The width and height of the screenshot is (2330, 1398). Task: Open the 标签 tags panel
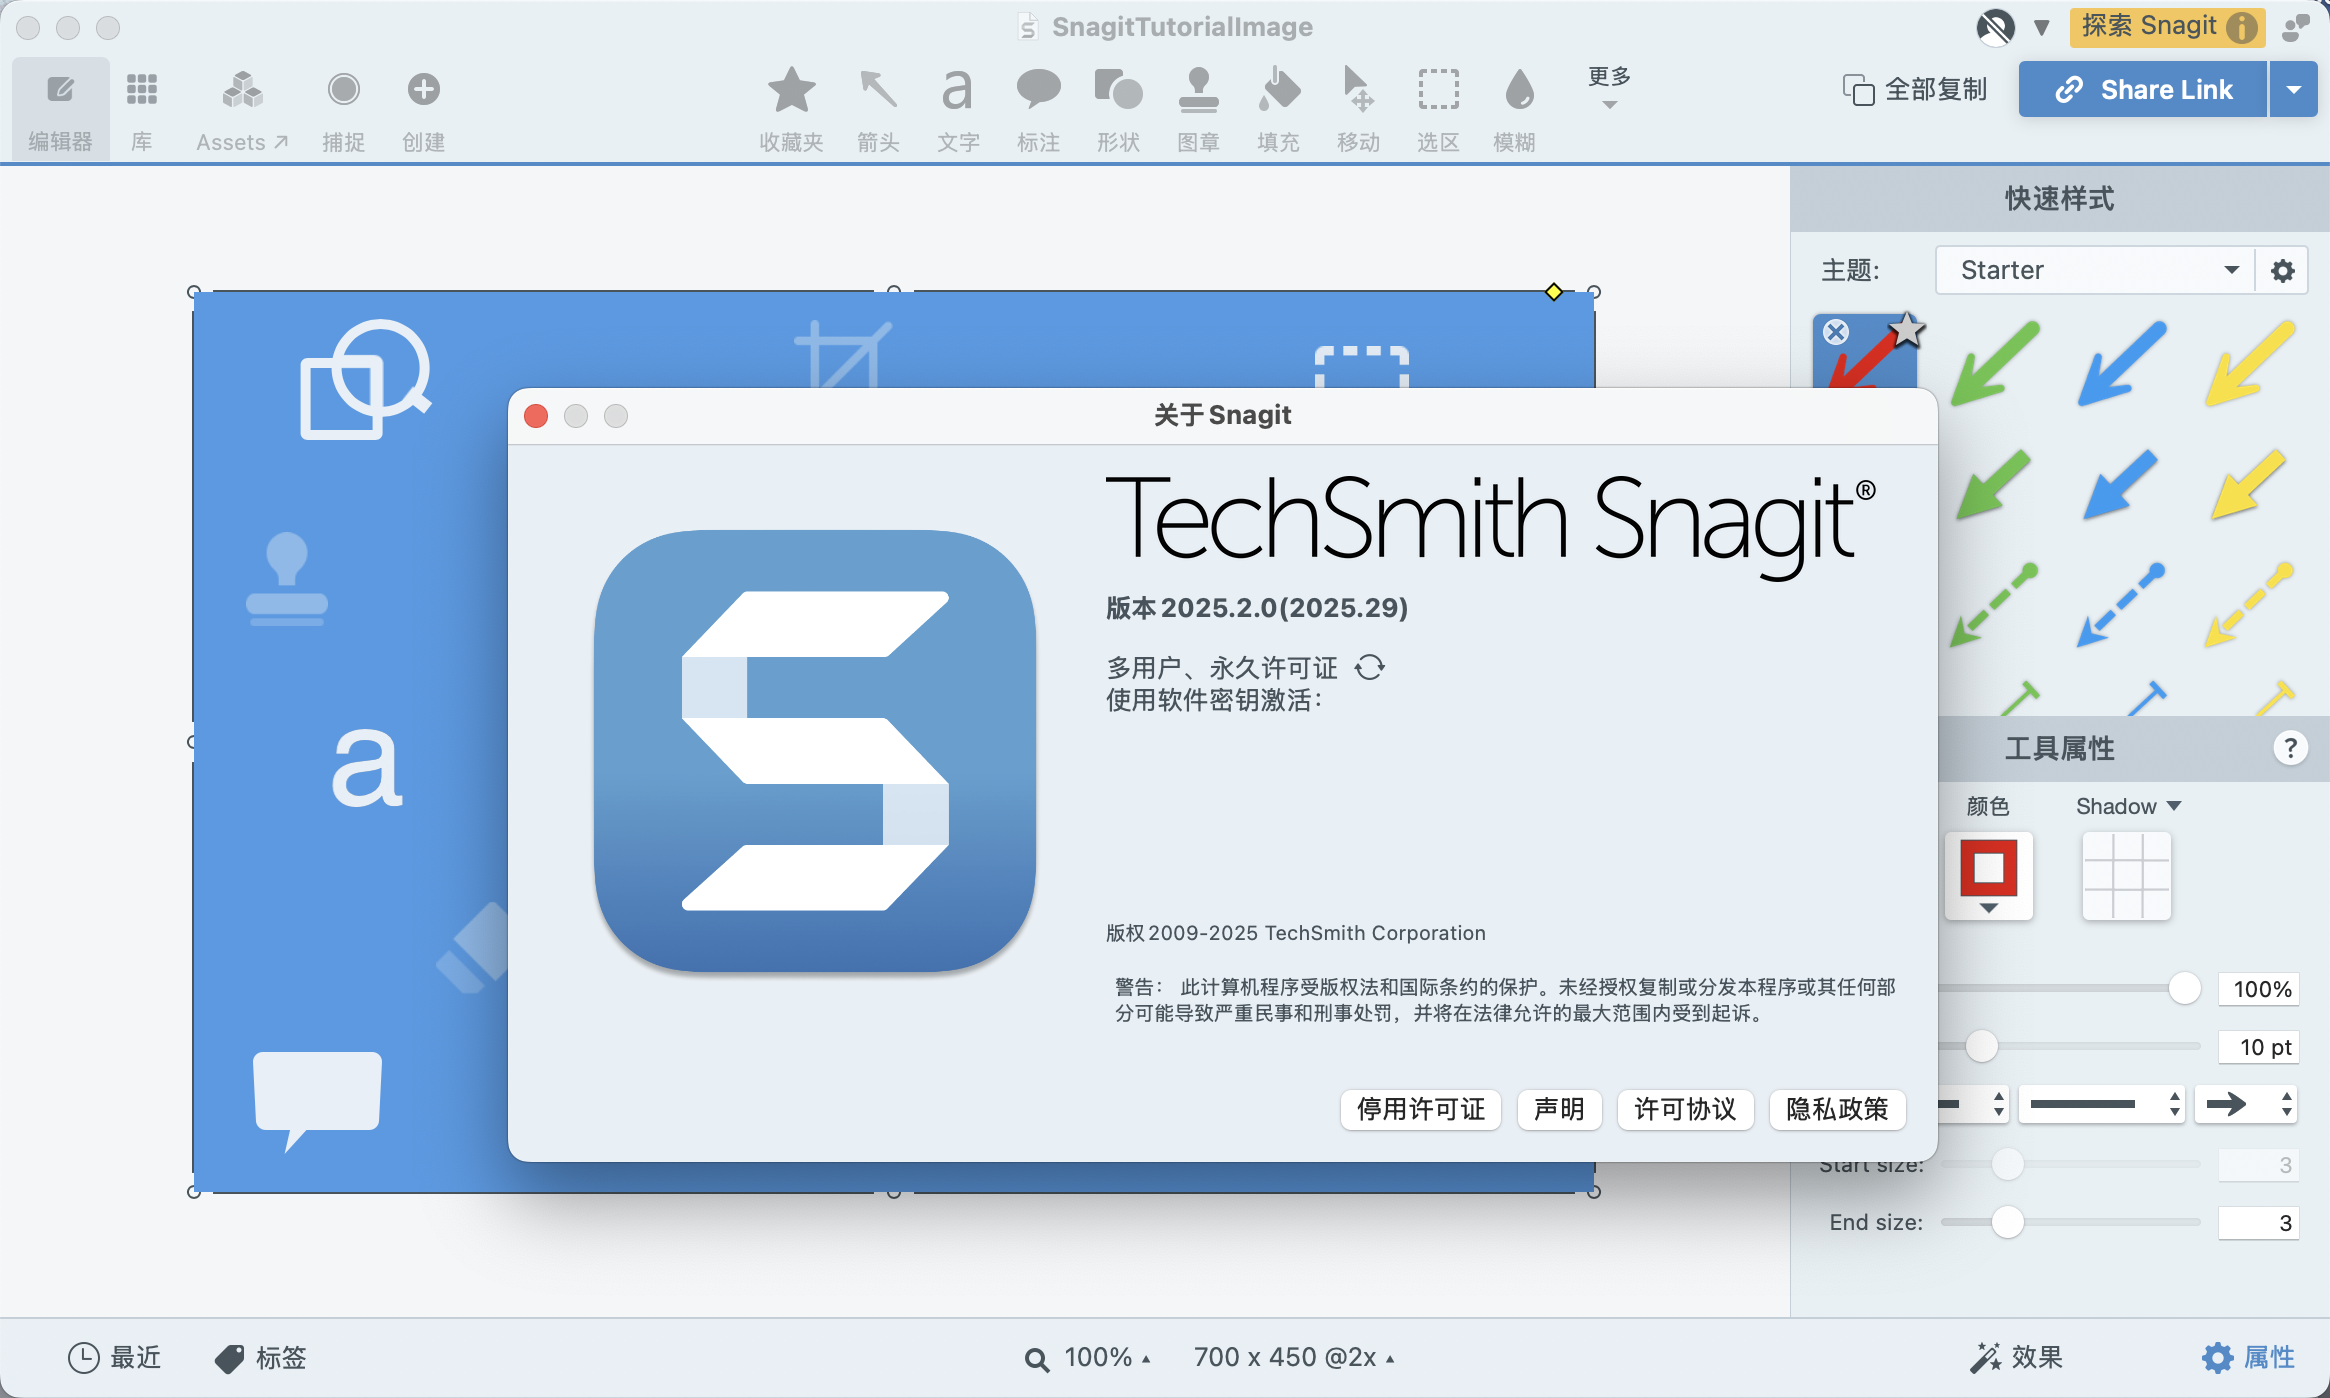261,1357
